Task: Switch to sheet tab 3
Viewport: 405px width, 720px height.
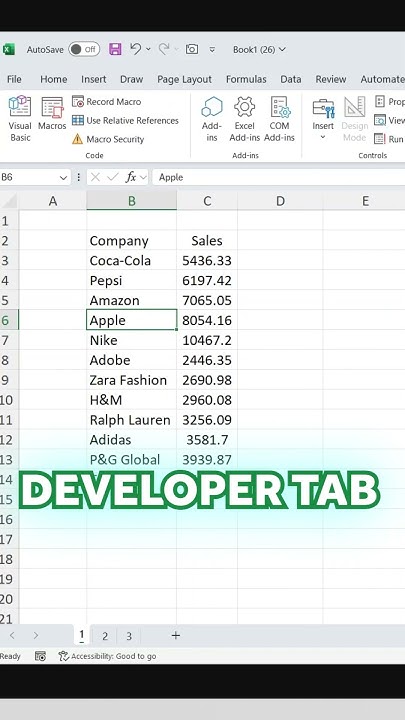Action: (x=129, y=636)
